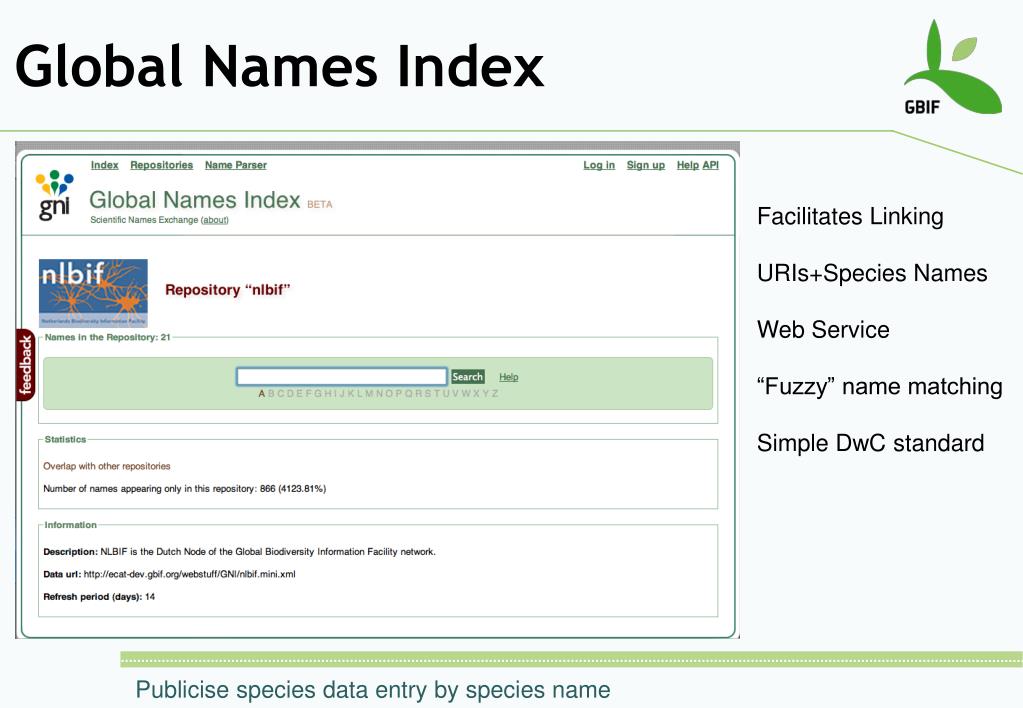This screenshot has width=1023, height=708.
Task: Open the Help link in top navigation
Action: 688,165
